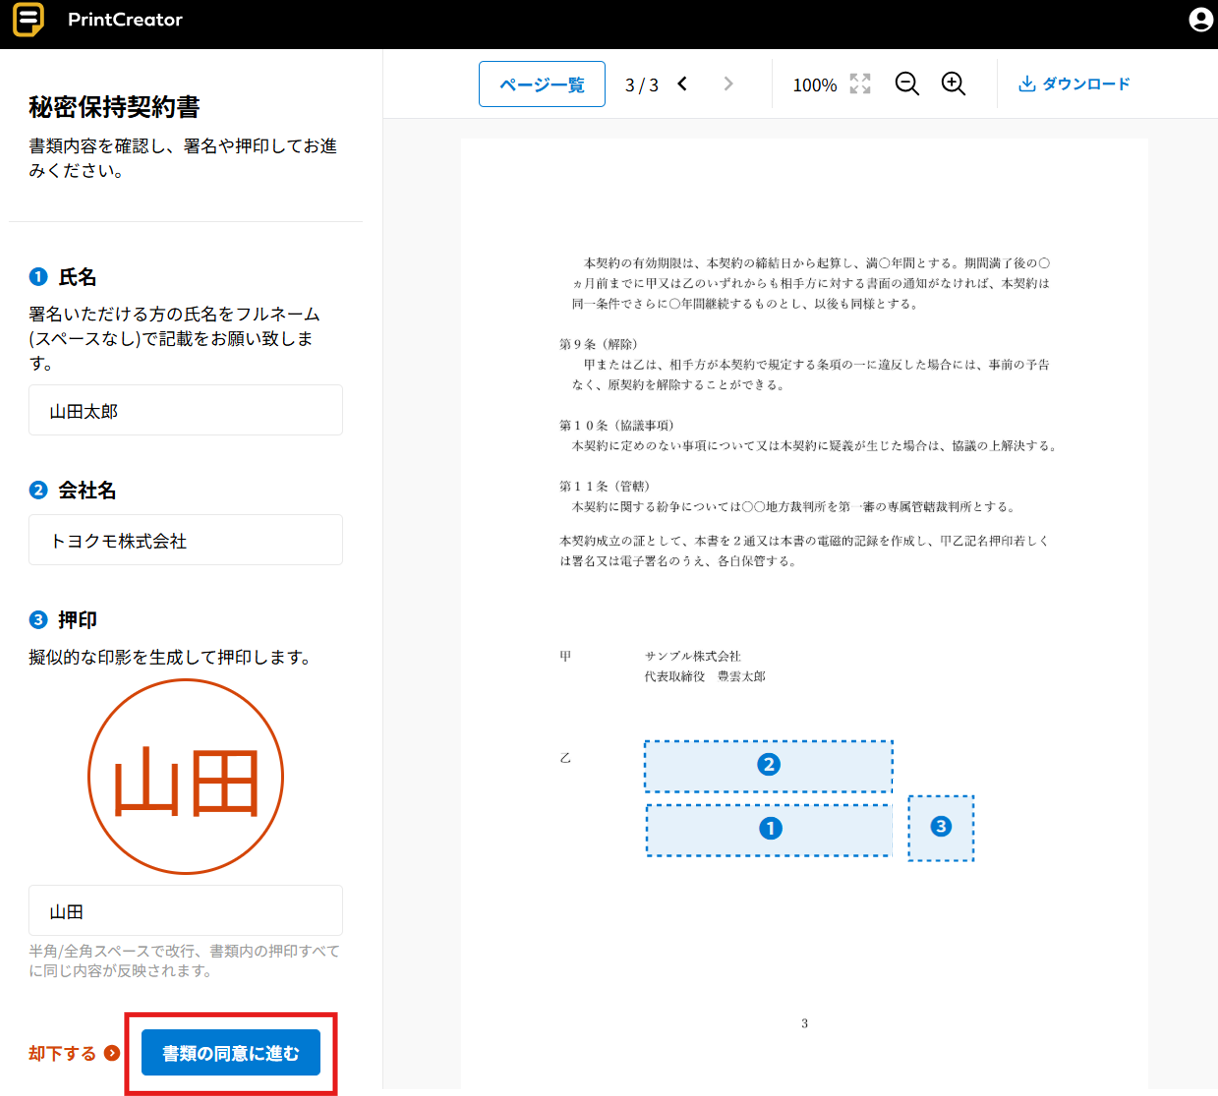This screenshot has width=1218, height=1096.
Task: Edit the 押印 text field containing 山田
Action: pos(185,911)
